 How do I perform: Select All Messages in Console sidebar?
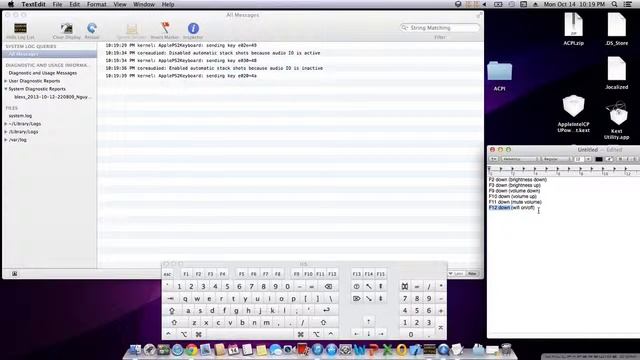49,54
